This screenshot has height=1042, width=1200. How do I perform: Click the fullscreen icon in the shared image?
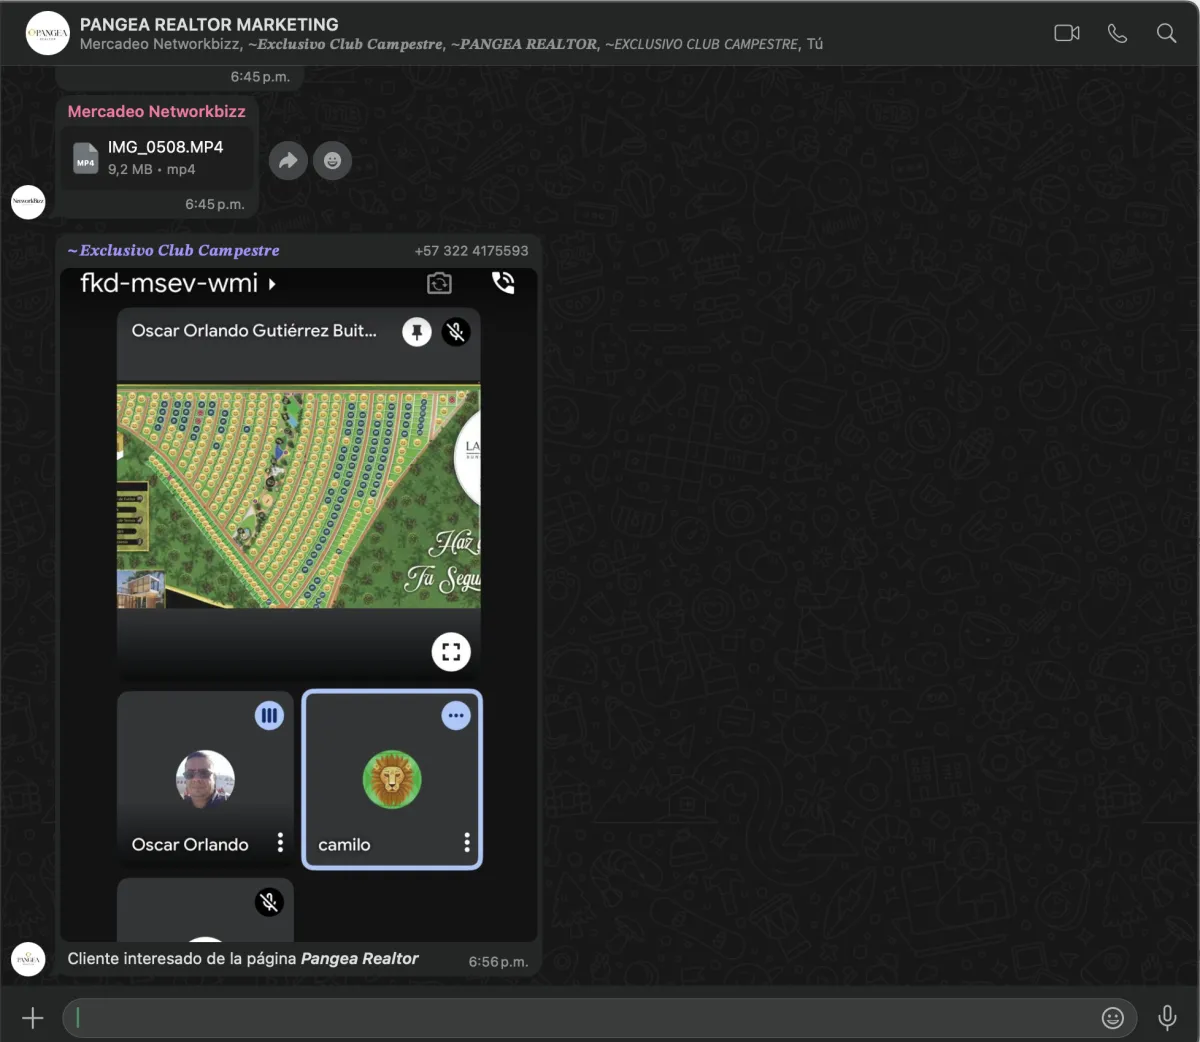(451, 652)
